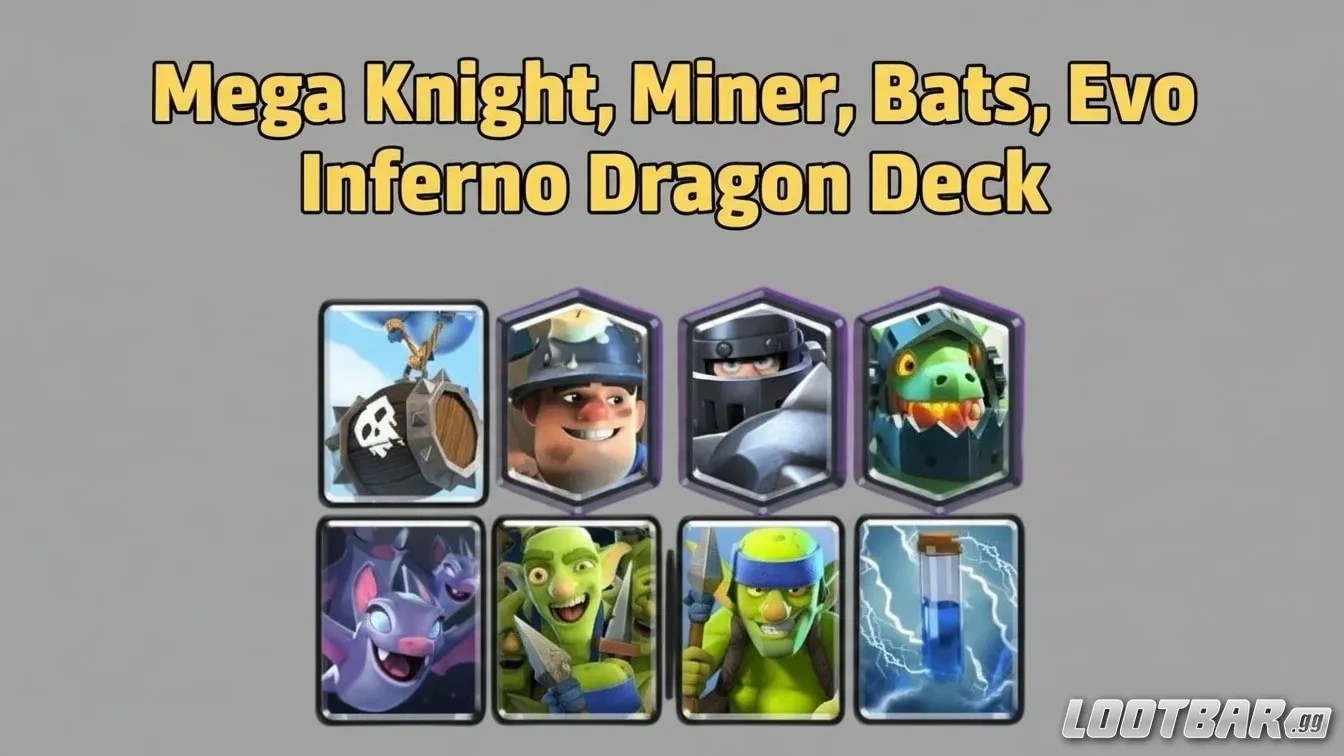
Task: Select the Bats card
Action: pos(401,619)
